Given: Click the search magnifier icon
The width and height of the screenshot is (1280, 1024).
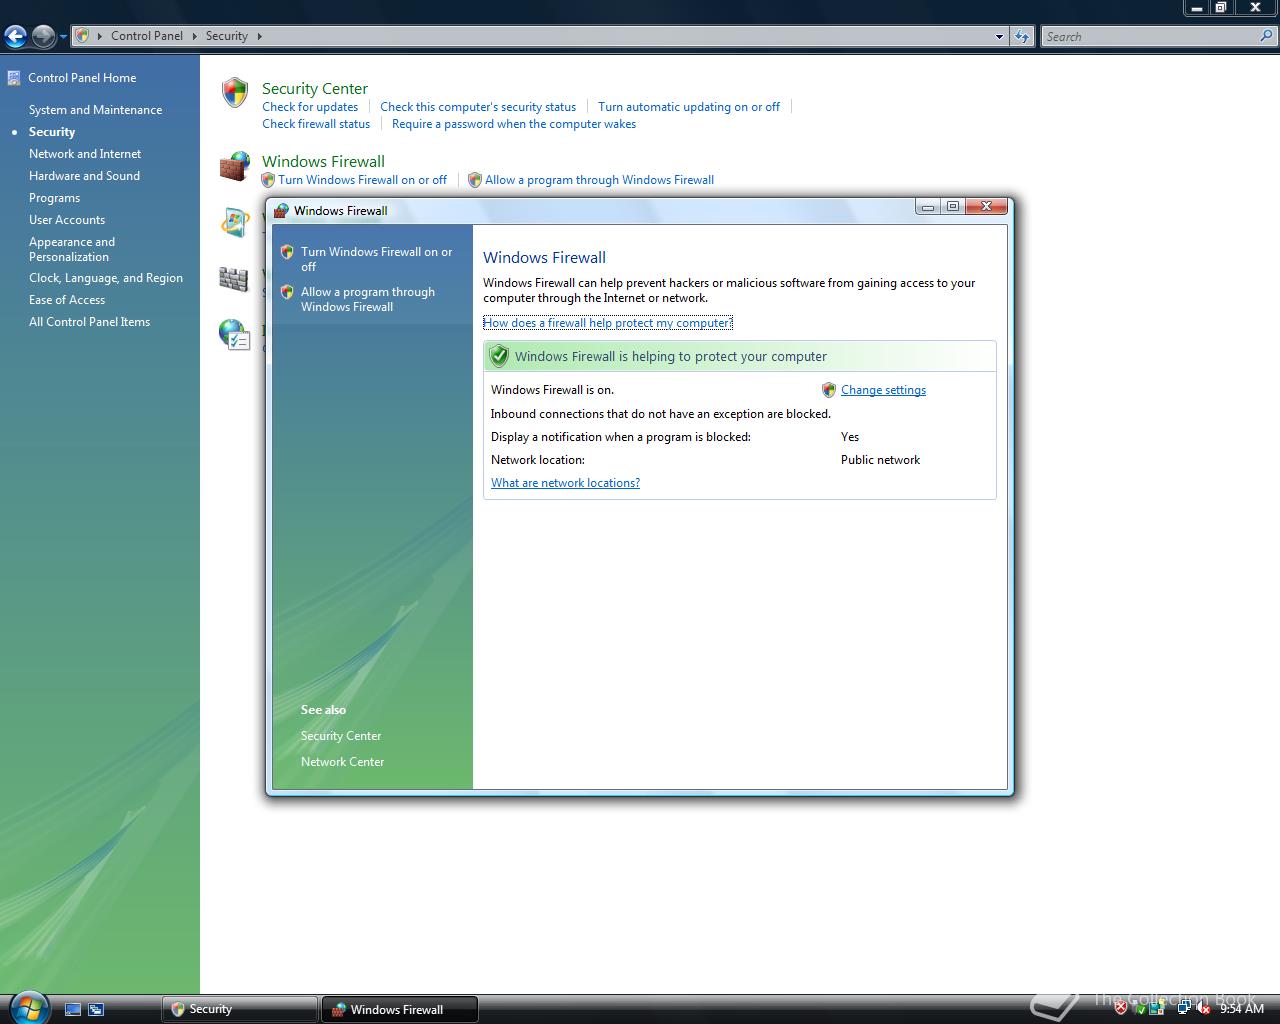Looking at the screenshot, I should (x=1267, y=36).
